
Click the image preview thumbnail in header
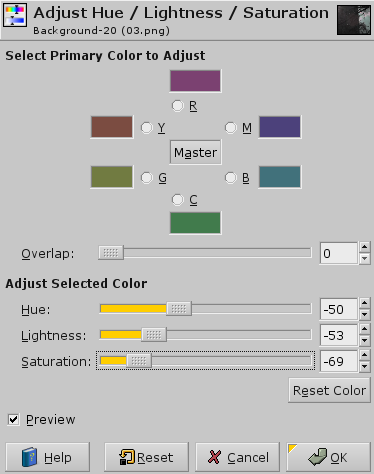354,20
